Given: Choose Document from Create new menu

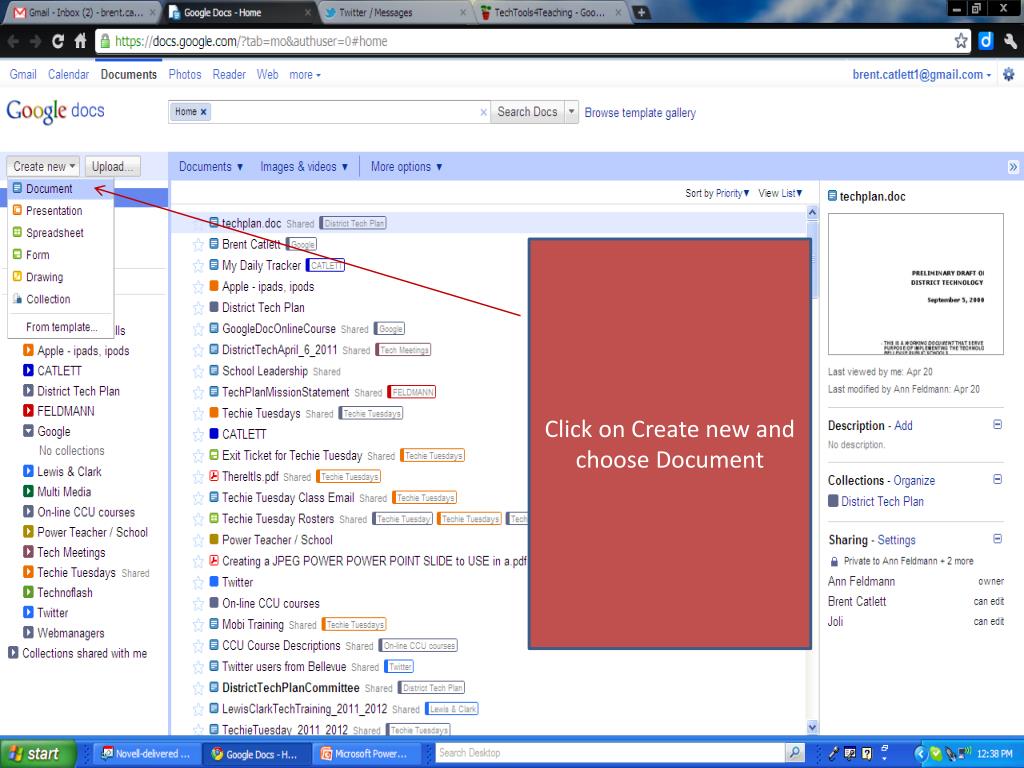Looking at the screenshot, I should pos(60,189).
